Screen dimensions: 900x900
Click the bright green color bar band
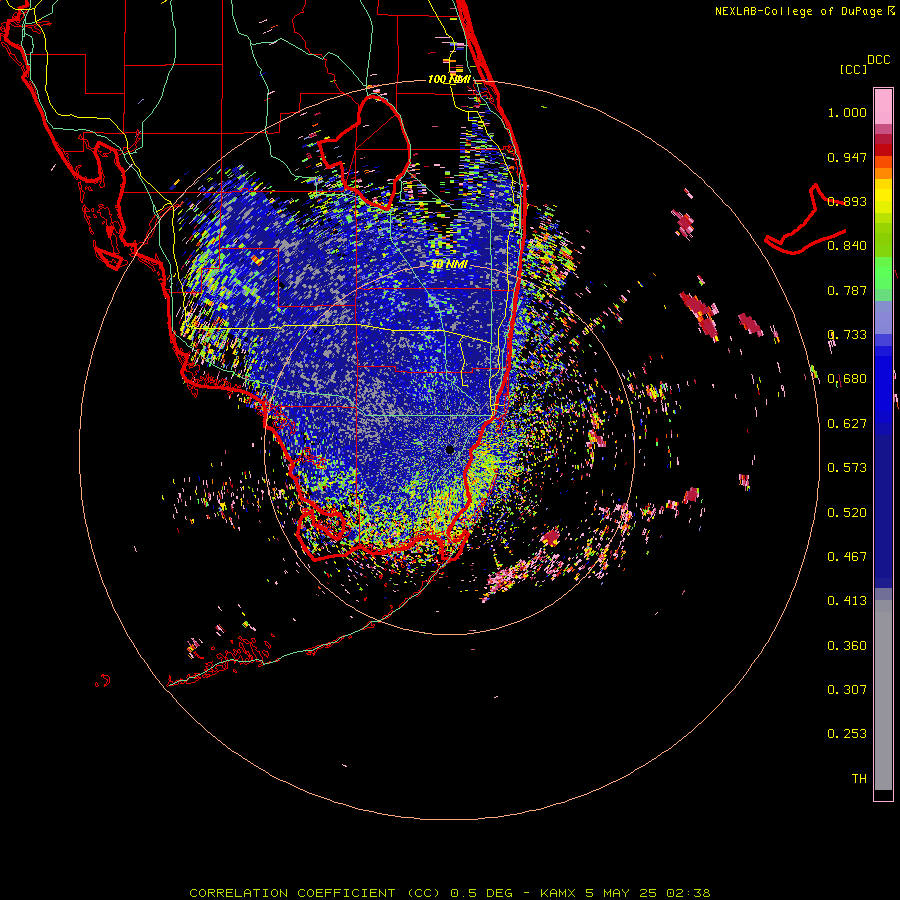coord(883,273)
